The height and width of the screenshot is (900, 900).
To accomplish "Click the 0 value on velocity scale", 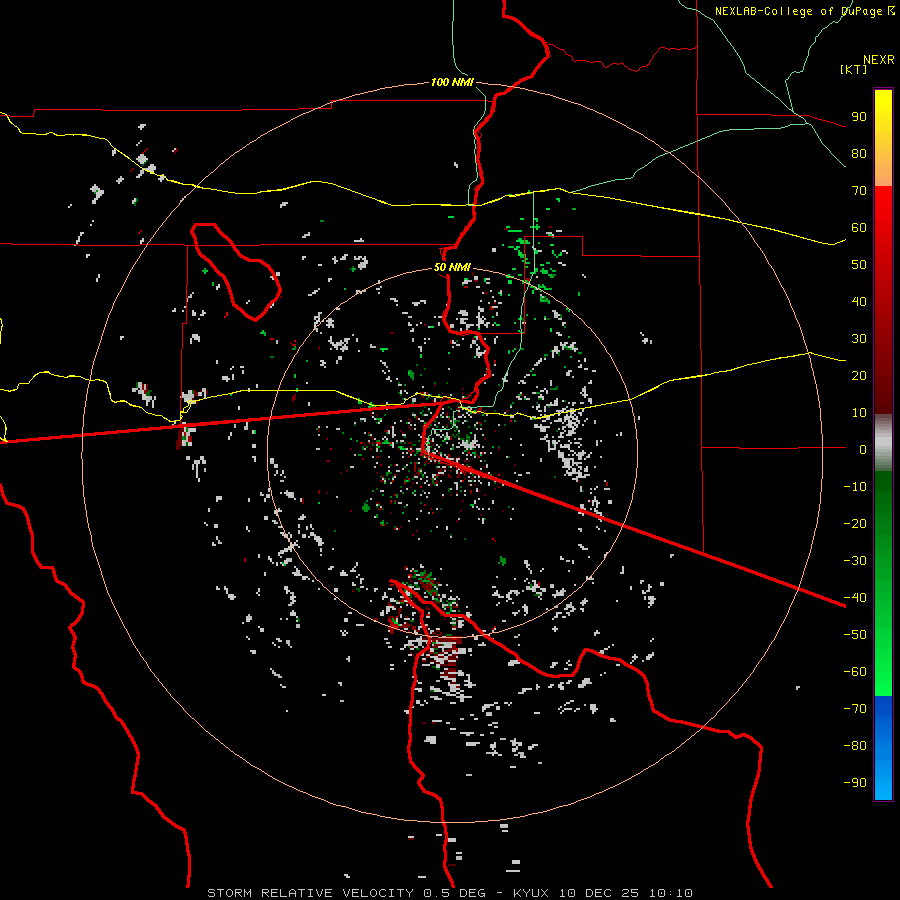I will pyautogui.click(x=863, y=450).
